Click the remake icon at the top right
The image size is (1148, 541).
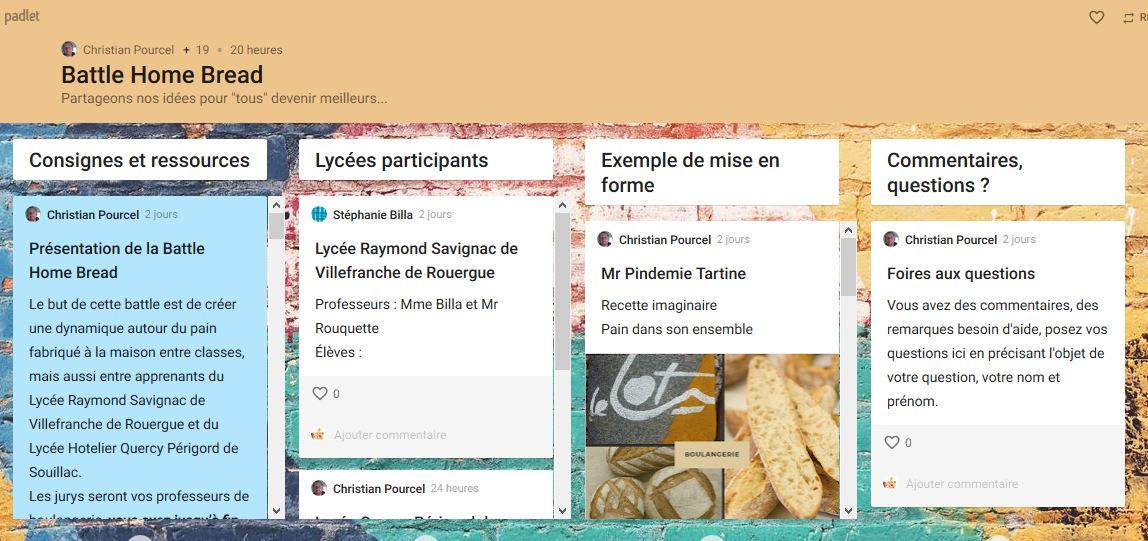1128,18
